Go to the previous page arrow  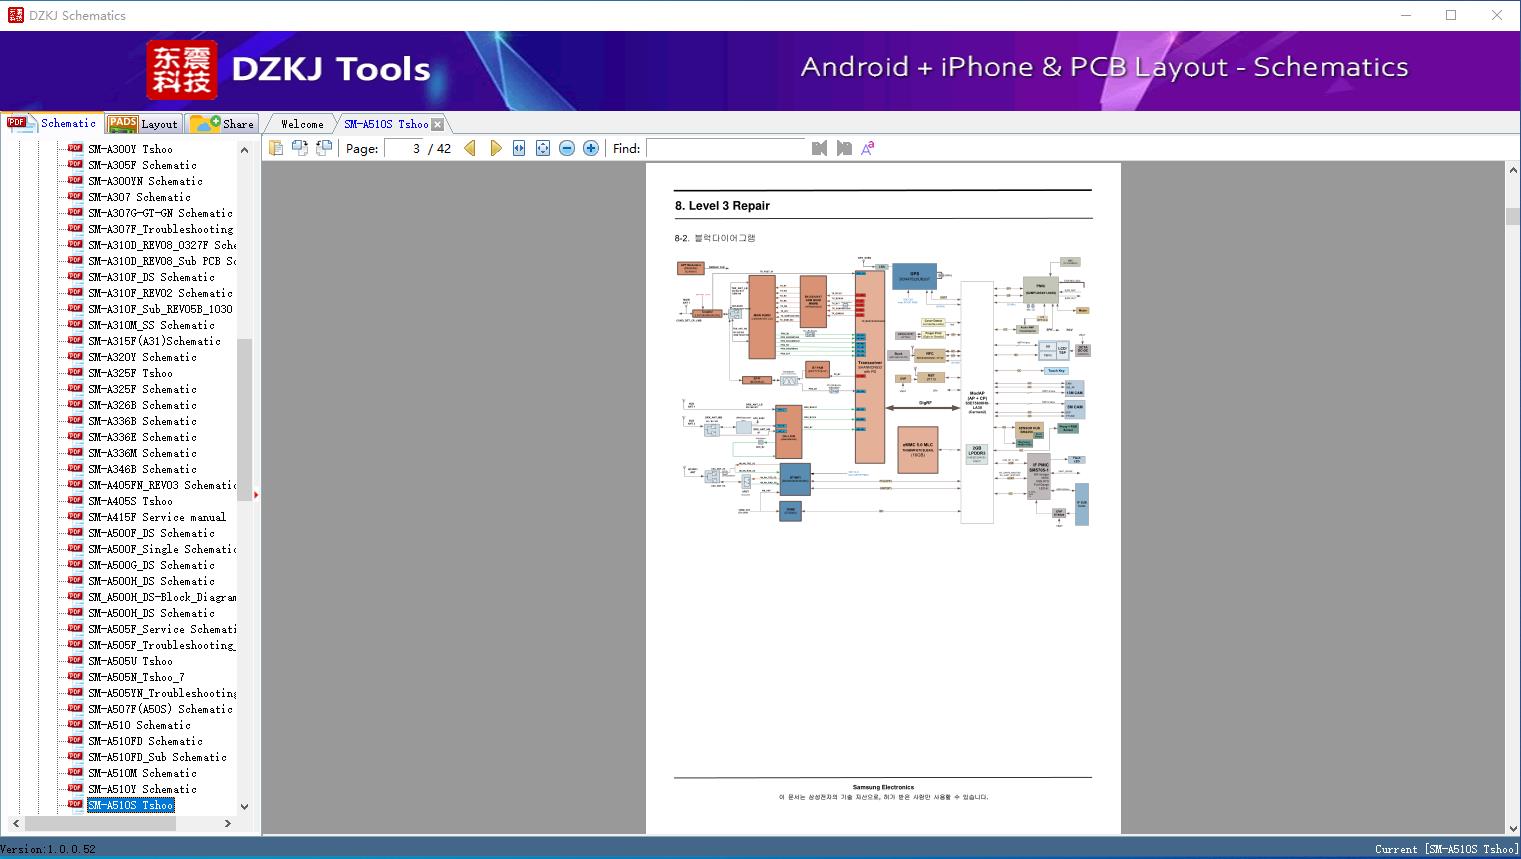pyautogui.click(x=470, y=148)
